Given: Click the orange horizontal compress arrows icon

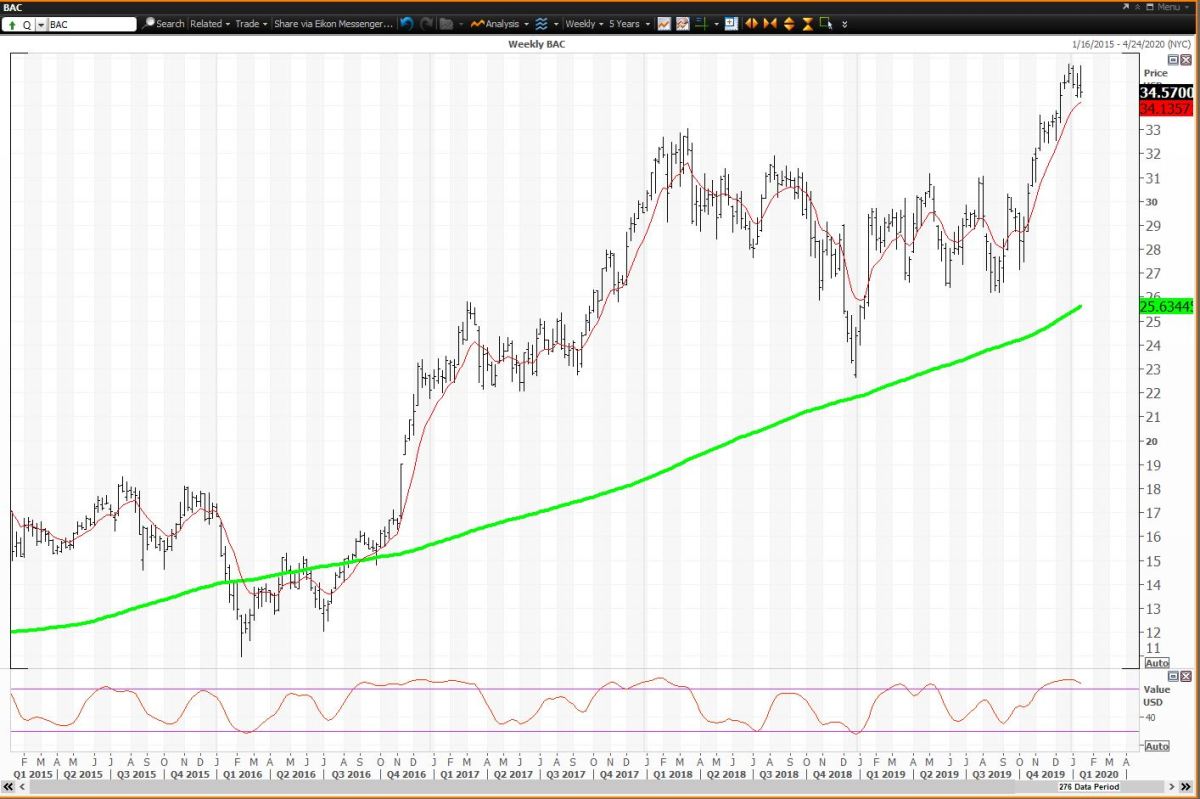Looking at the screenshot, I should pyautogui.click(x=770, y=23).
